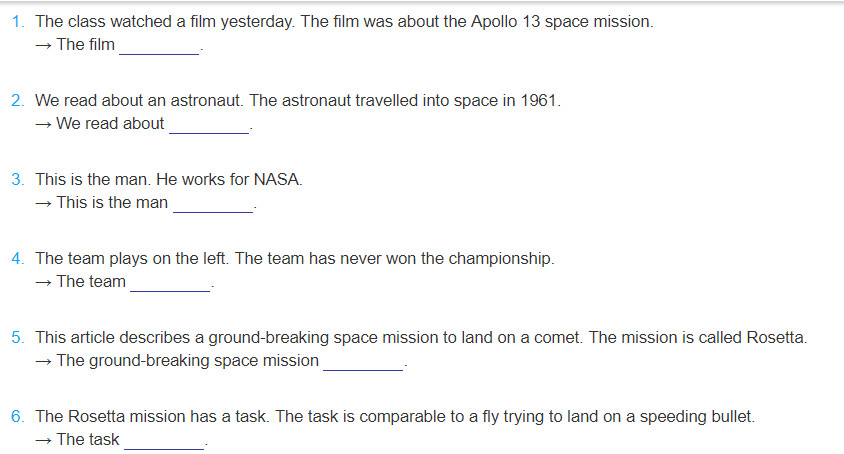Image resolution: width=844 pixels, height=454 pixels.
Task: Select question number 5 marker
Action: click(18, 338)
